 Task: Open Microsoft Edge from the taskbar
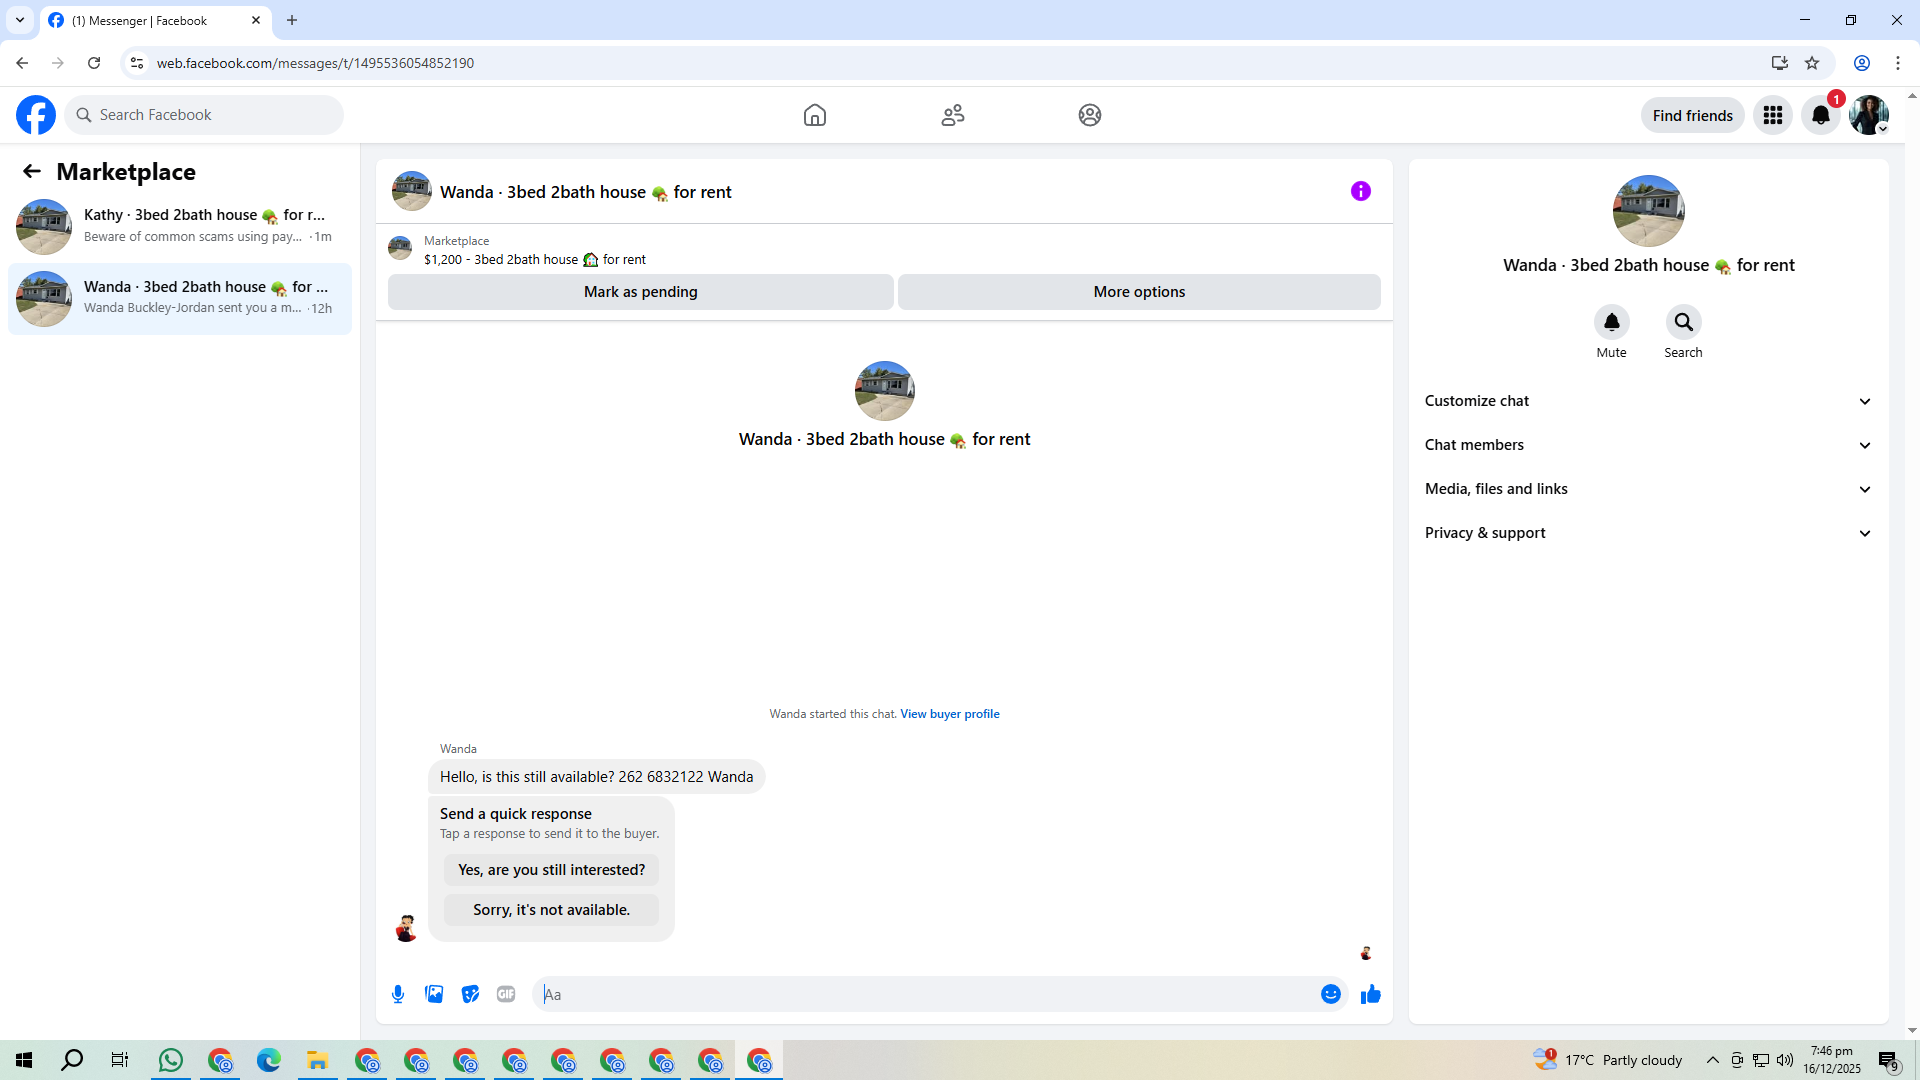(269, 1060)
